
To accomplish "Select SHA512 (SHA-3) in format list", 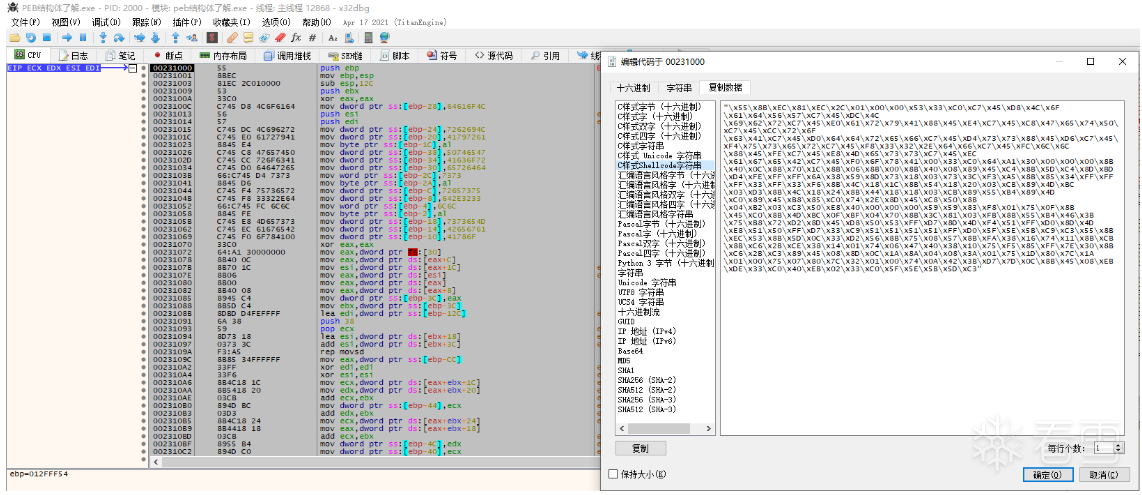I will click(x=647, y=409).
